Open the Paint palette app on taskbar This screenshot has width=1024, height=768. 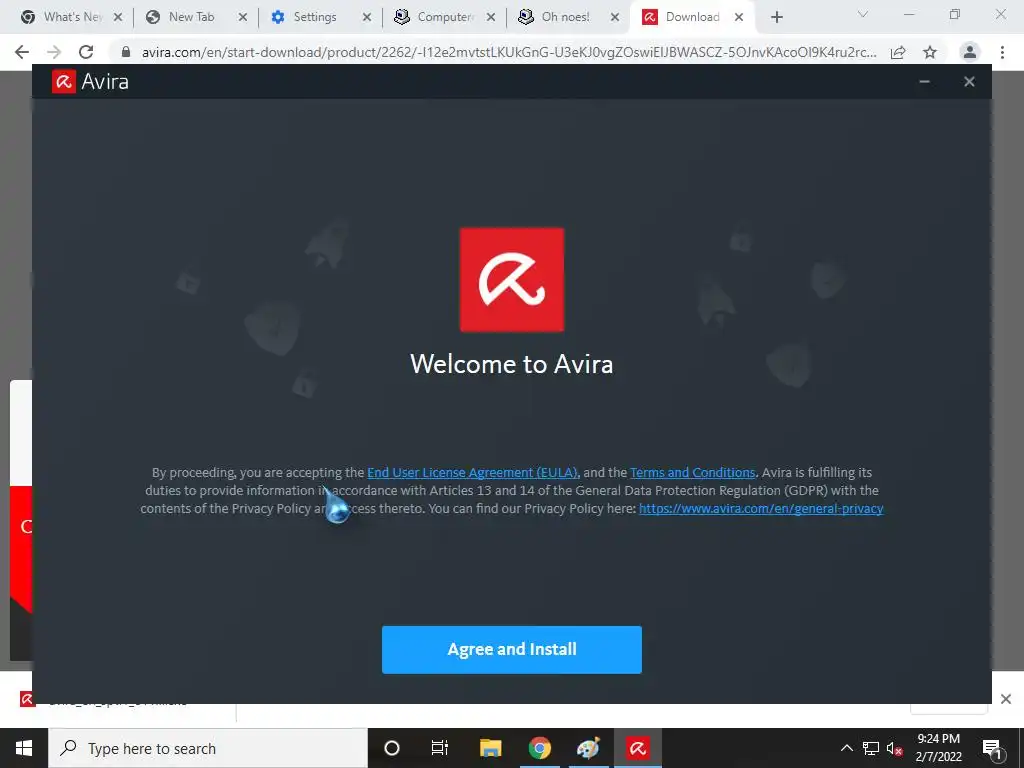[588, 748]
